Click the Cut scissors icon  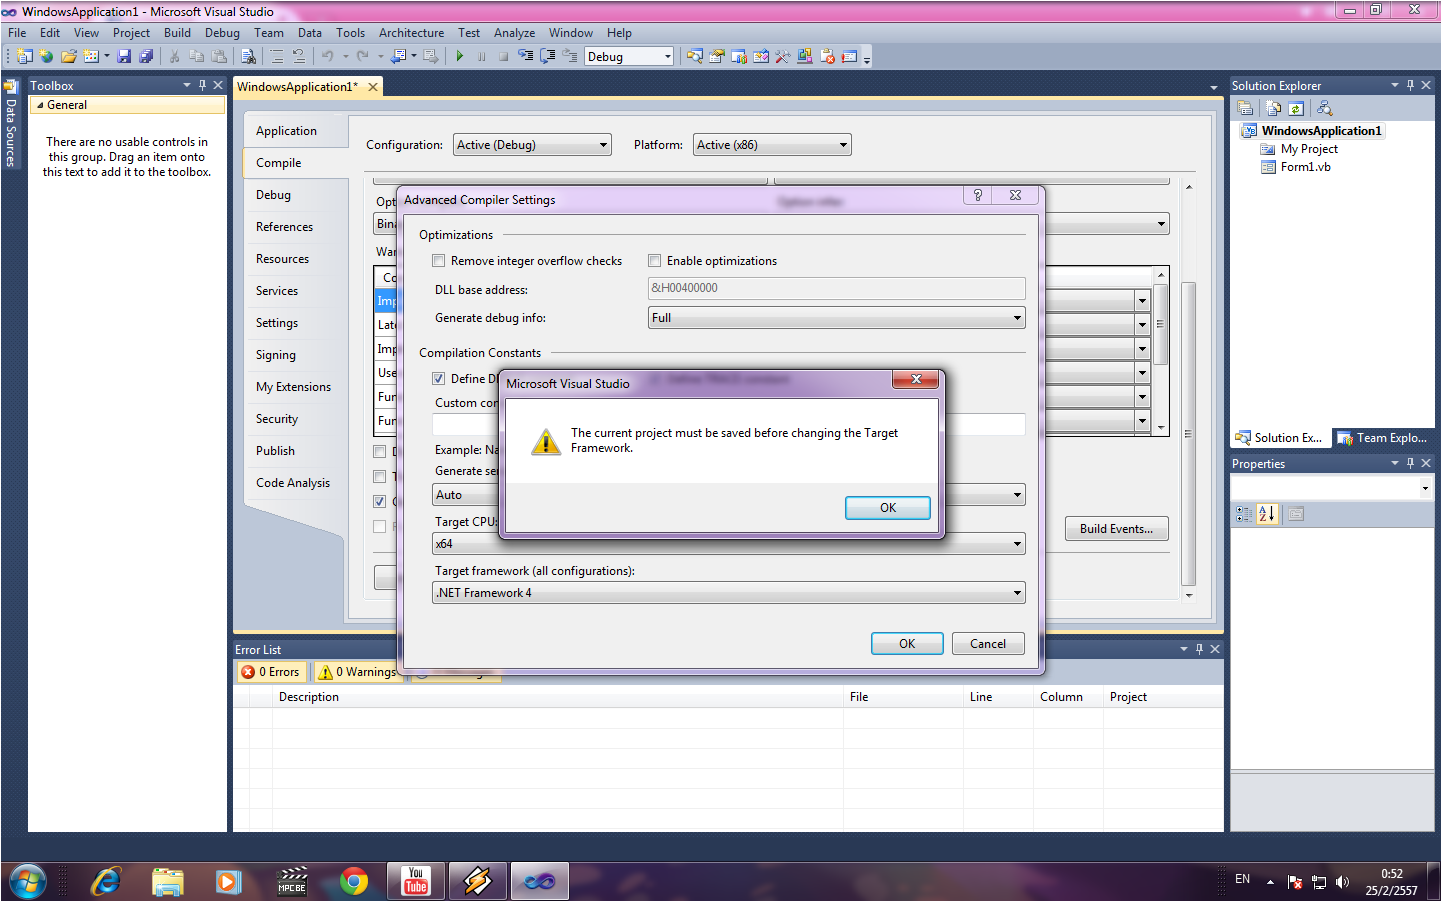pos(174,57)
